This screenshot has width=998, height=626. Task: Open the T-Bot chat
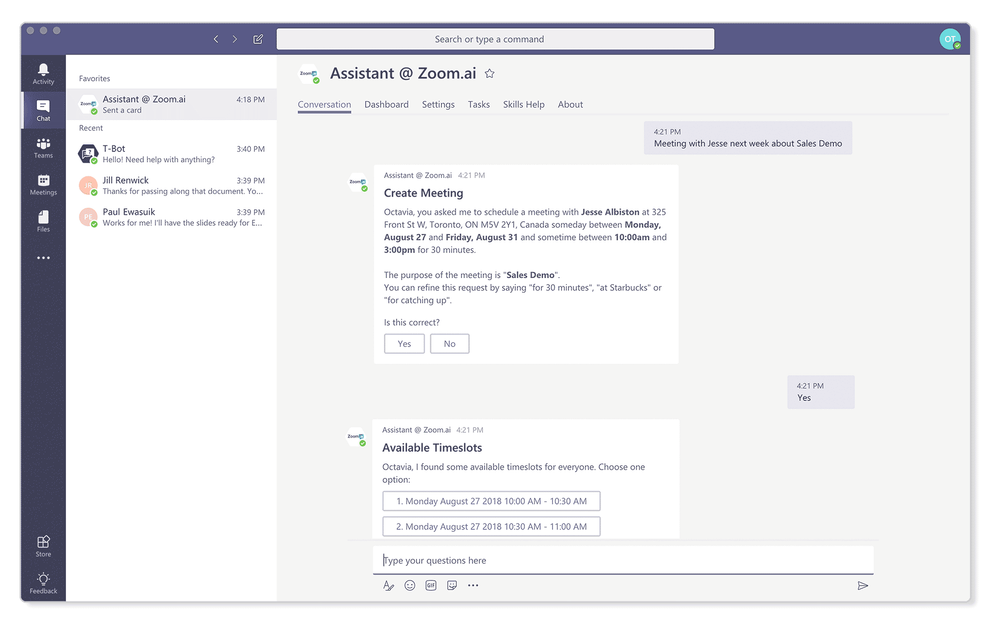(172, 153)
